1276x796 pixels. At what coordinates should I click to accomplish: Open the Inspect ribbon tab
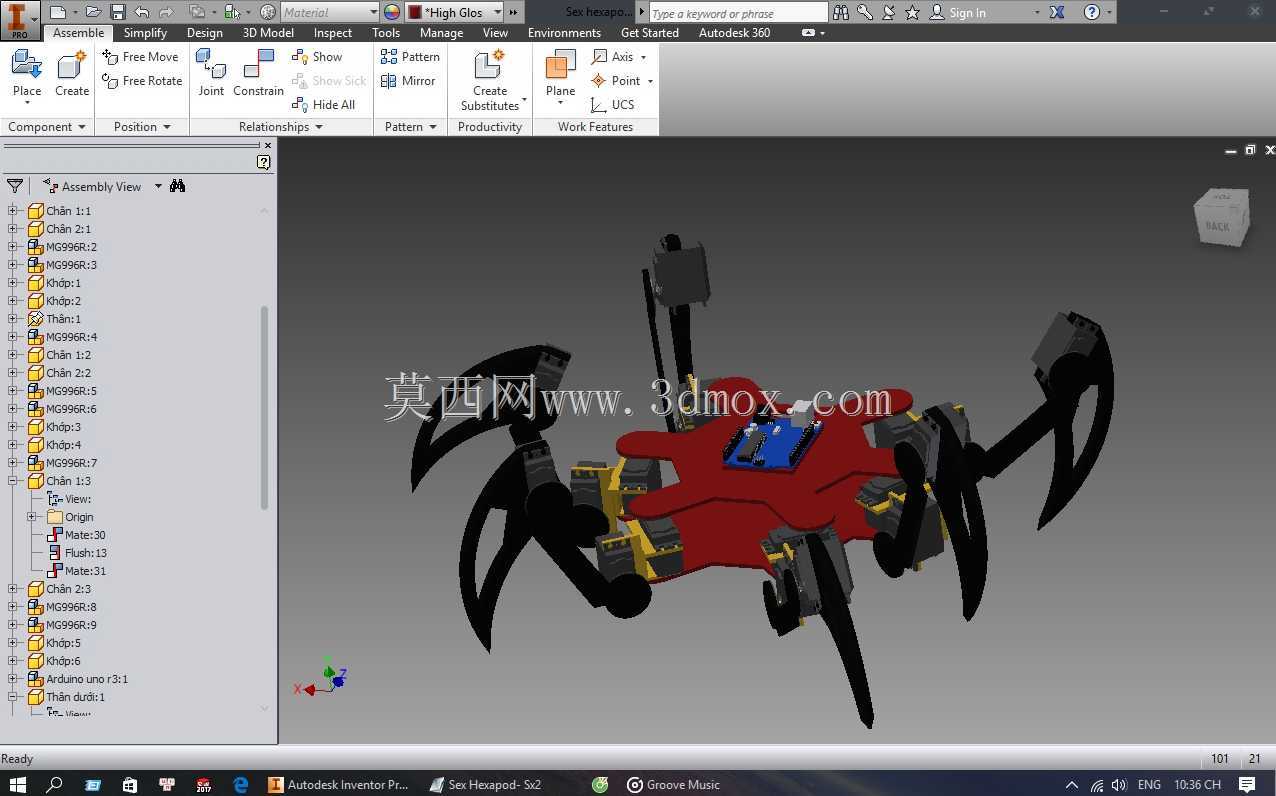pos(333,33)
